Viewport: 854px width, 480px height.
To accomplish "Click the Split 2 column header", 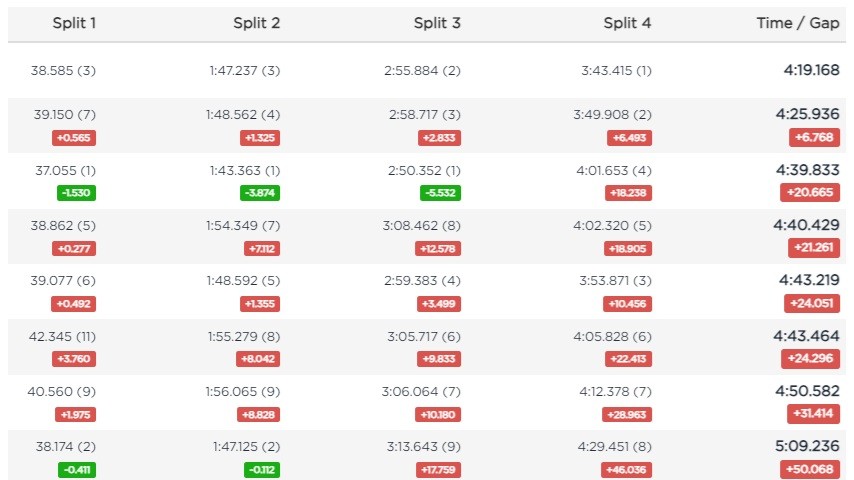I will (x=255, y=23).
